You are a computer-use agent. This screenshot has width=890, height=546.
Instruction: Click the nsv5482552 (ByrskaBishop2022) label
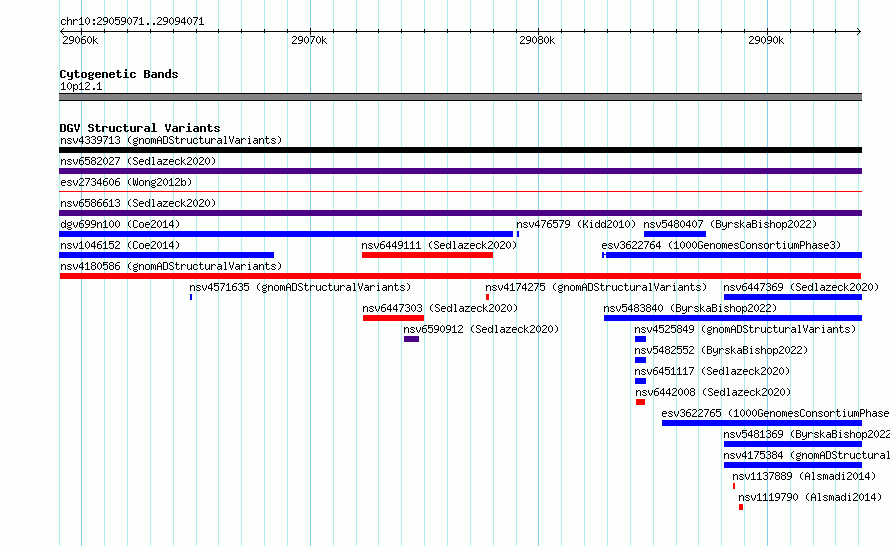click(721, 350)
